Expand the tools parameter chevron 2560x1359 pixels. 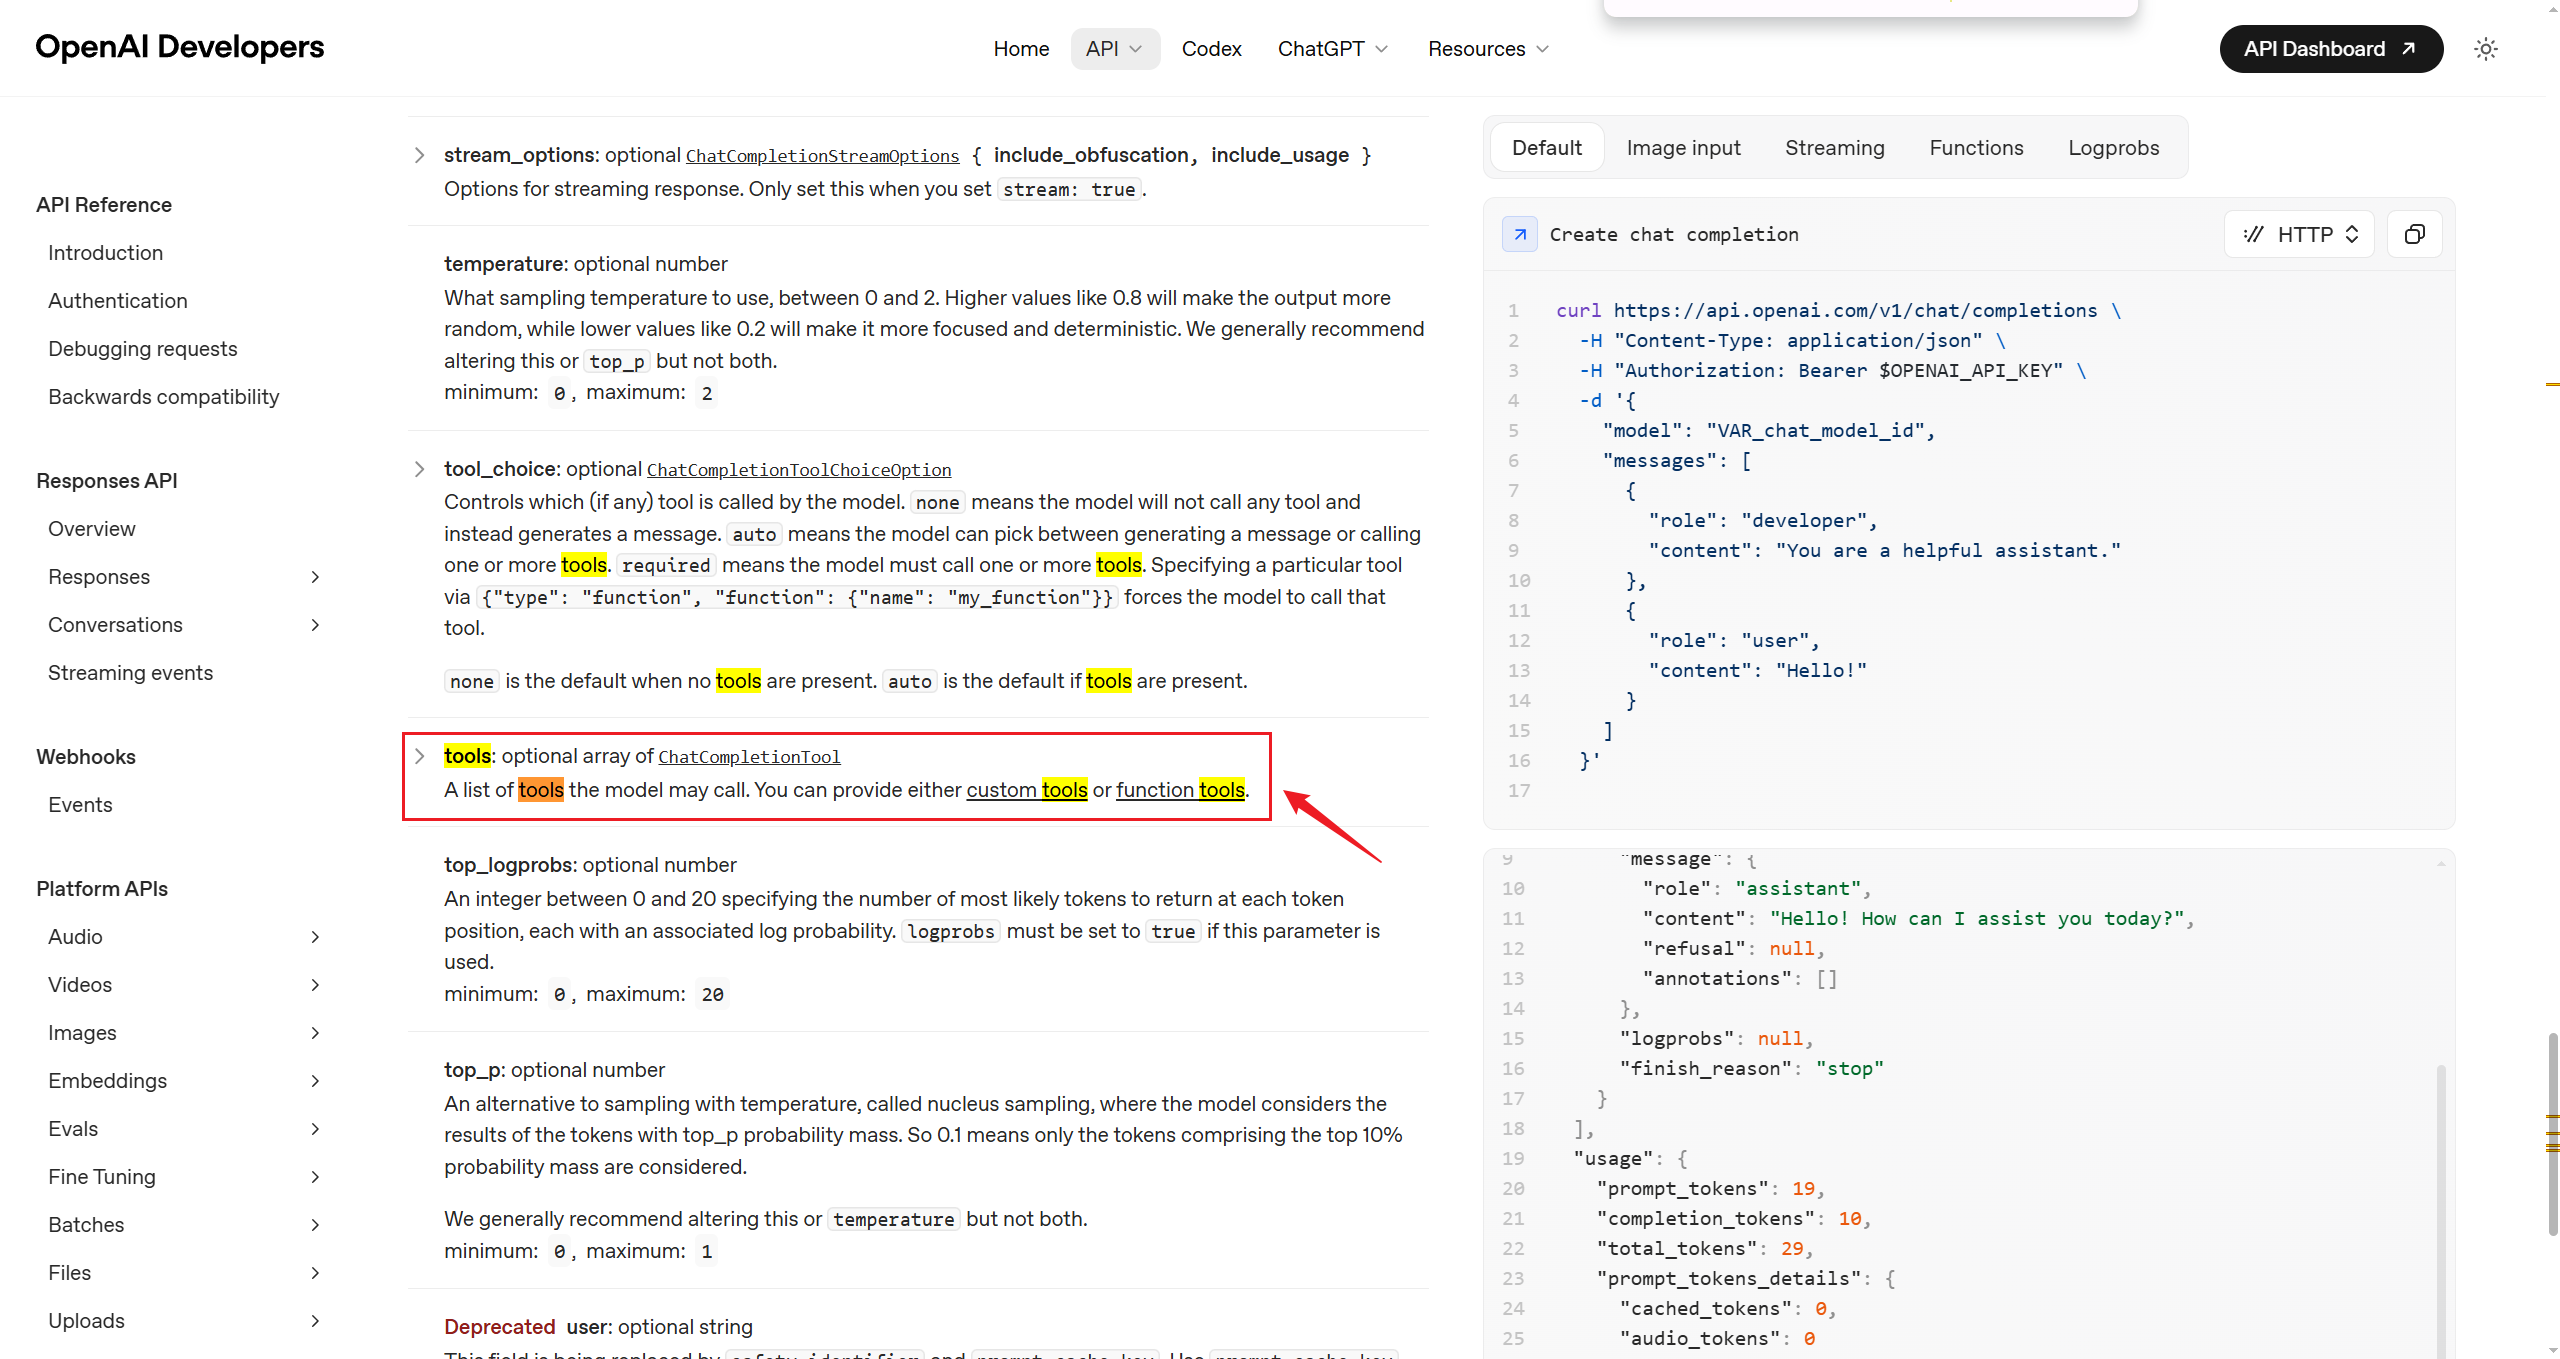pos(420,756)
